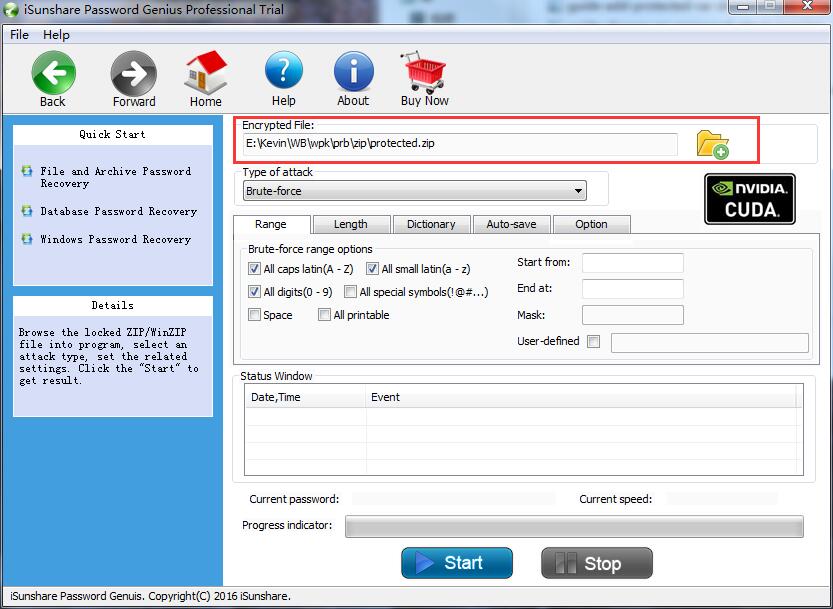Click the User-defined characters text field
This screenshot has height=609, width=833.
point(710,343)
